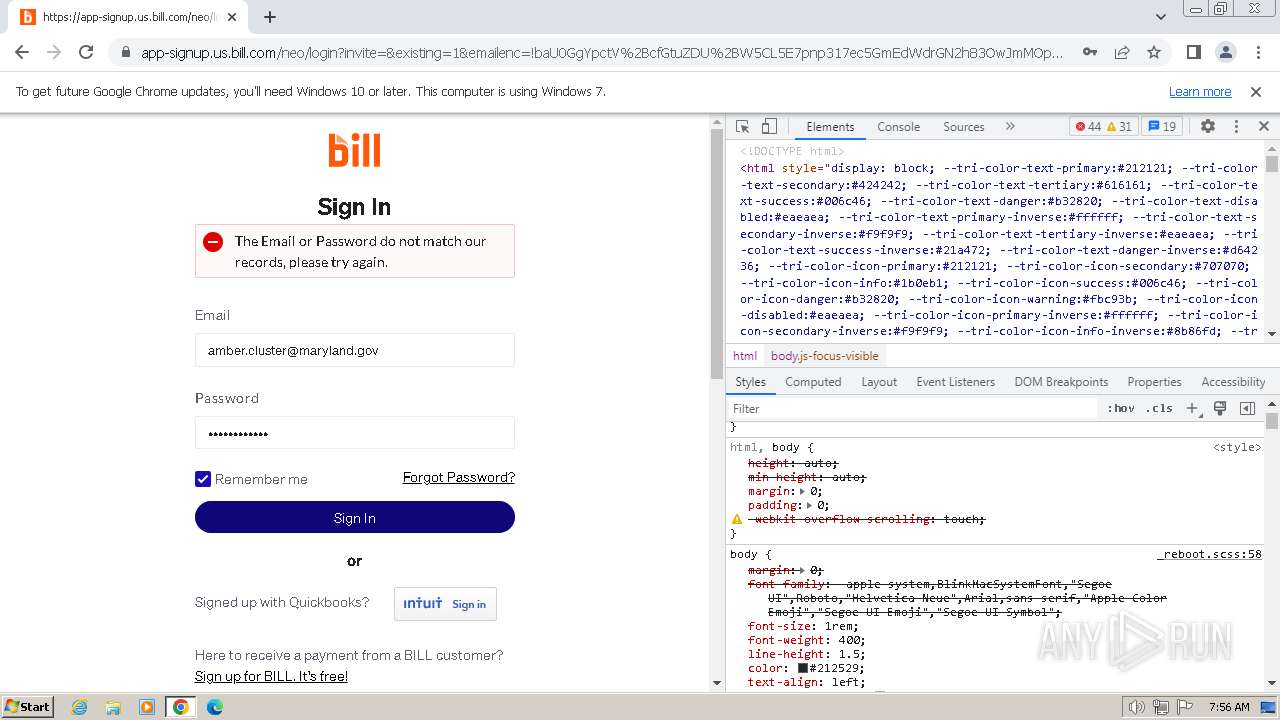
Task: Toggle computed styles sidebar icon
Action: coord(1247,408)
